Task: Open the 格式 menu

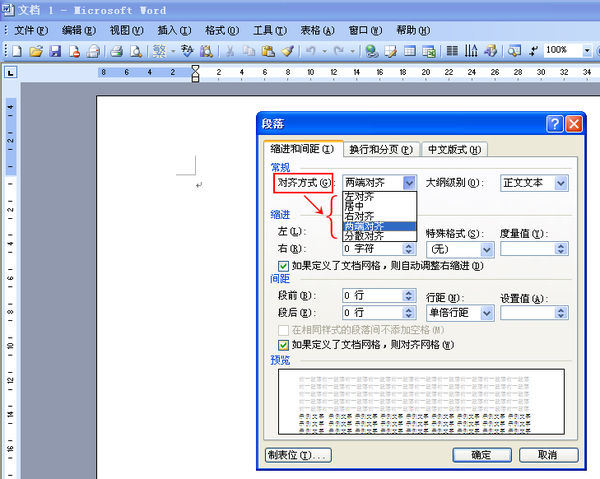Action: coord(222,30)
